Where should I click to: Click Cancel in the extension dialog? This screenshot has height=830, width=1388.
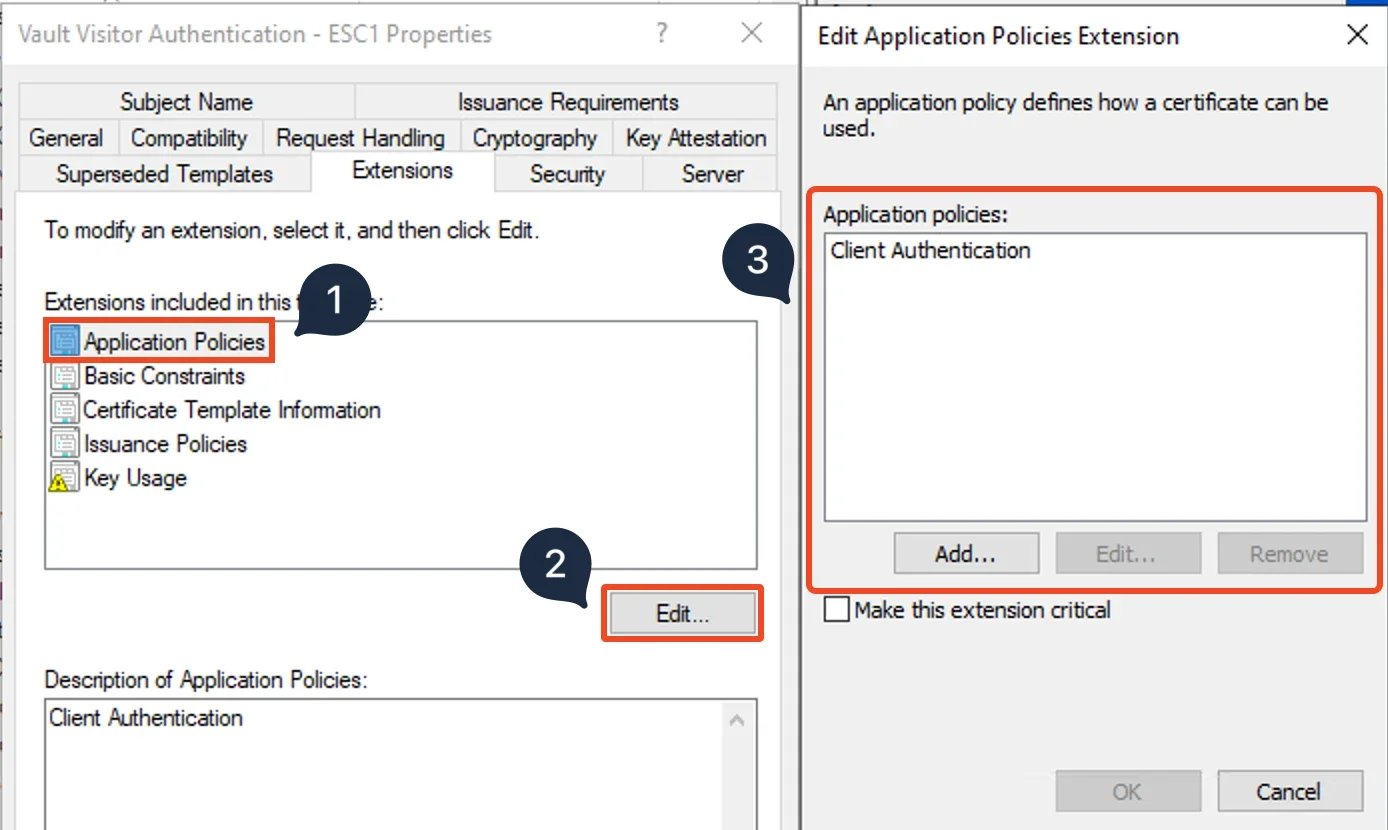pos(1289,791)
